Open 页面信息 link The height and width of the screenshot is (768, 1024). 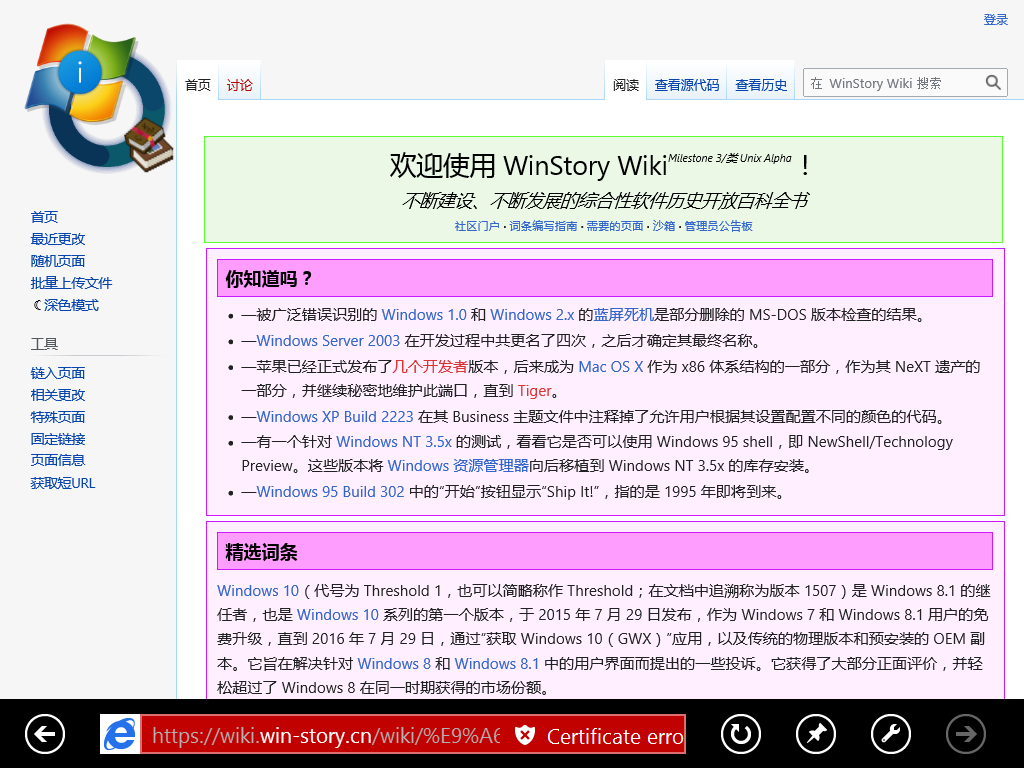(x=57, y=460)
